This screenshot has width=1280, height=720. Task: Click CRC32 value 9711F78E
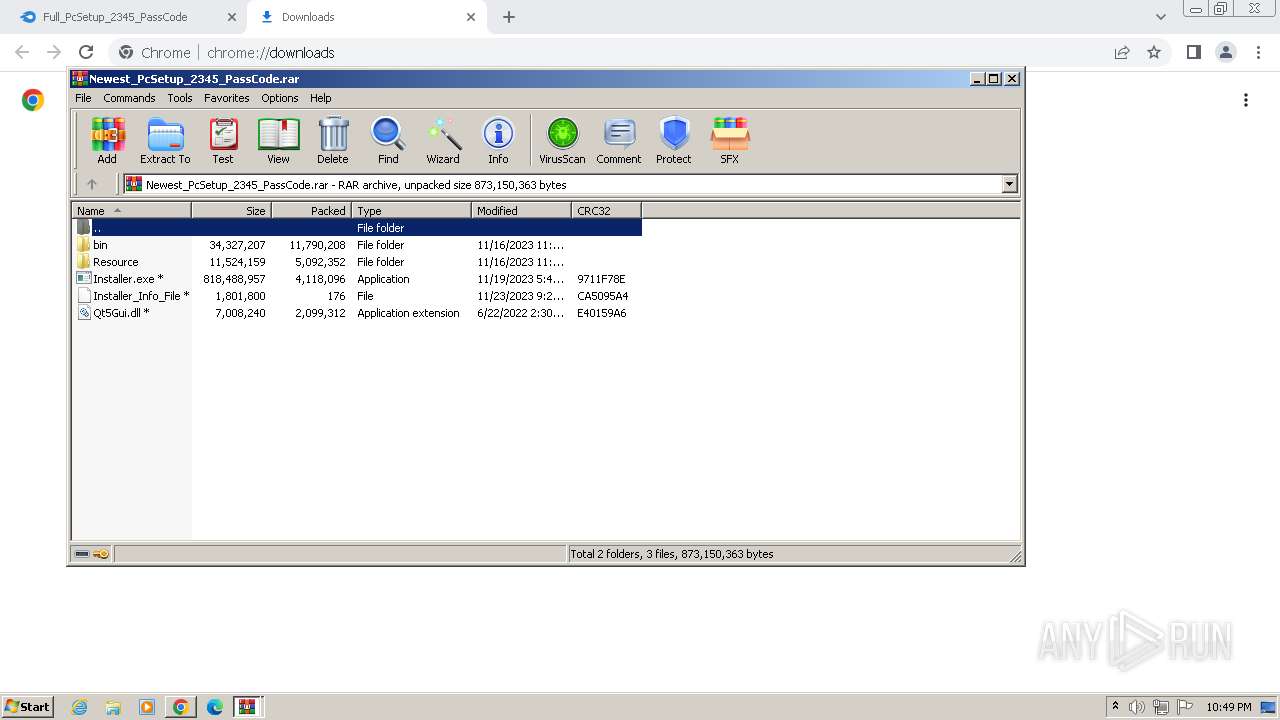point(601,279)
